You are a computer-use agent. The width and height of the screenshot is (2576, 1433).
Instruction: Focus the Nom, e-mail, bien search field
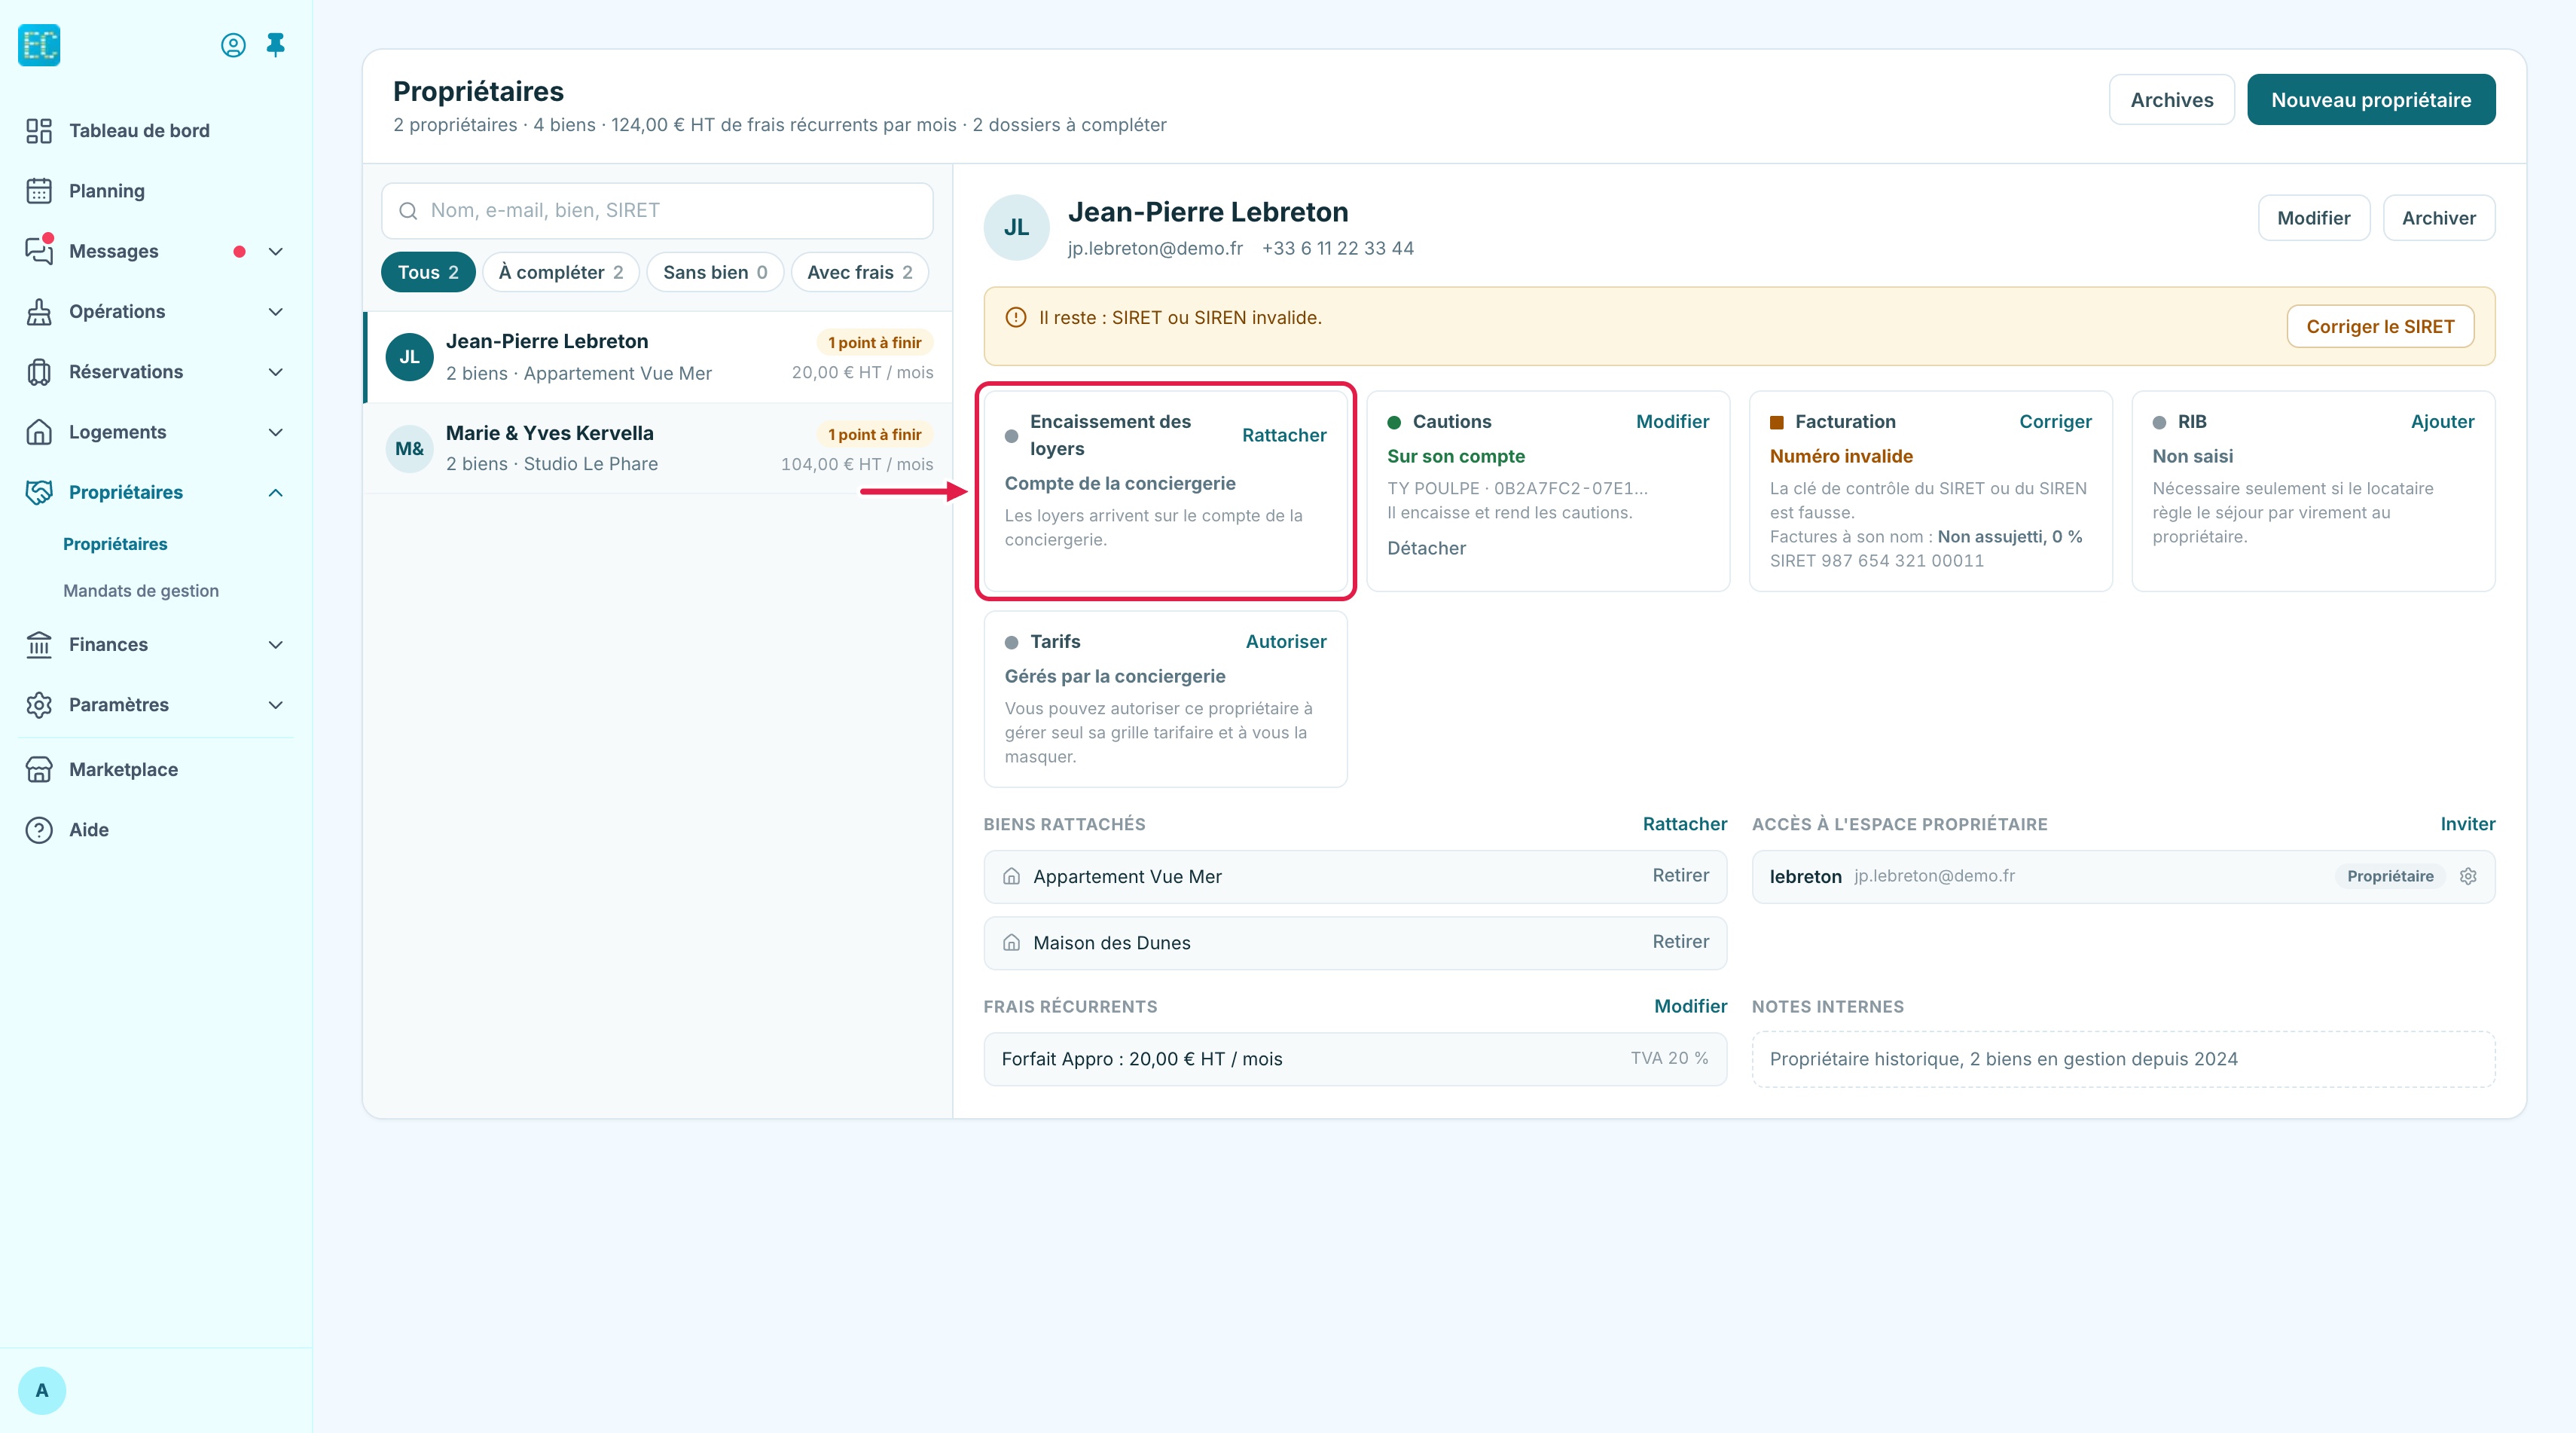(657, 210)
